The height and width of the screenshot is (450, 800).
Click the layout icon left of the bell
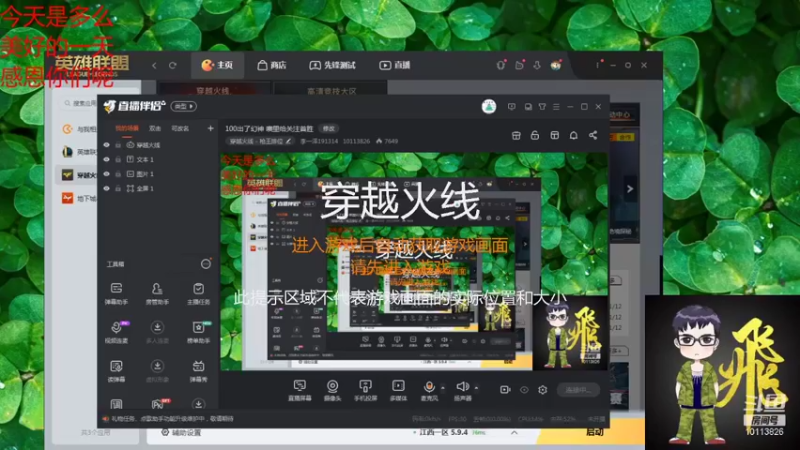(x=555, y=135)
